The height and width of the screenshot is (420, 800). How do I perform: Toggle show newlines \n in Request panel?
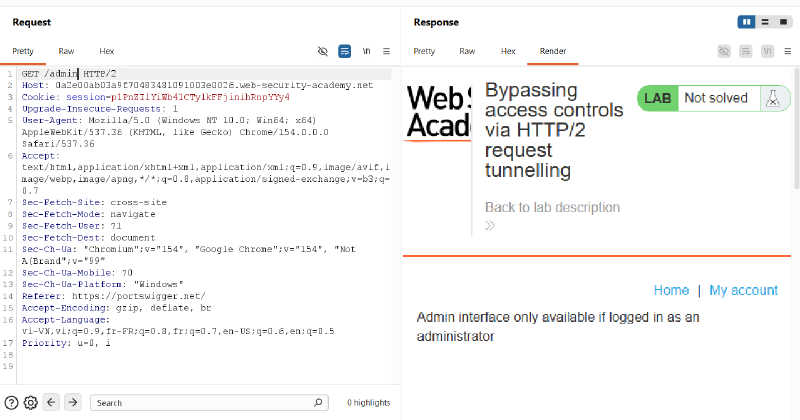pos(366,51)
